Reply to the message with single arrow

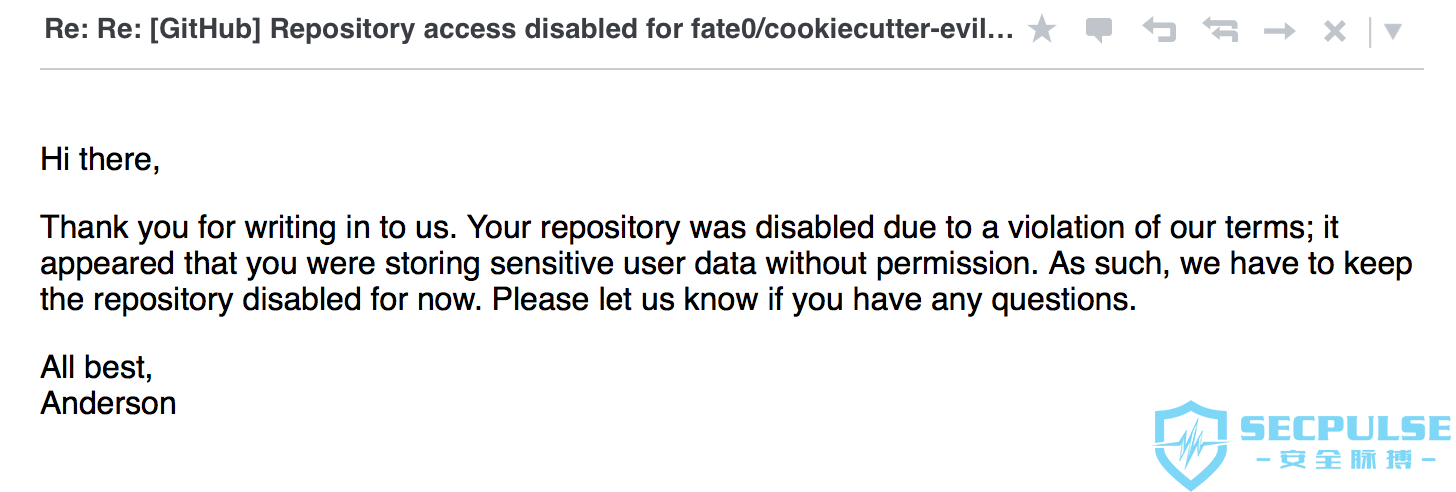tap(1159, 31)
